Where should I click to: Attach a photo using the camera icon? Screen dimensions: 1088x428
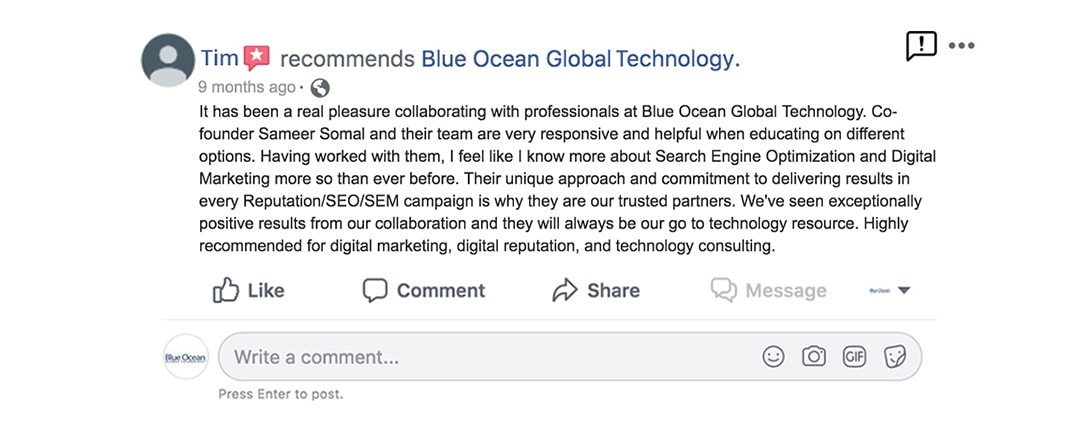813,357
